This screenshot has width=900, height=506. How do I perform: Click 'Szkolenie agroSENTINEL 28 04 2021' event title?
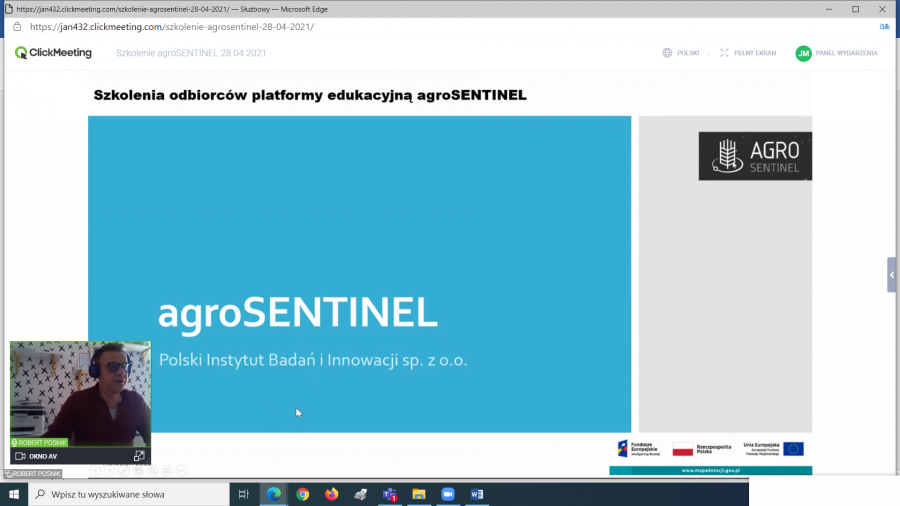coord(191,53)
